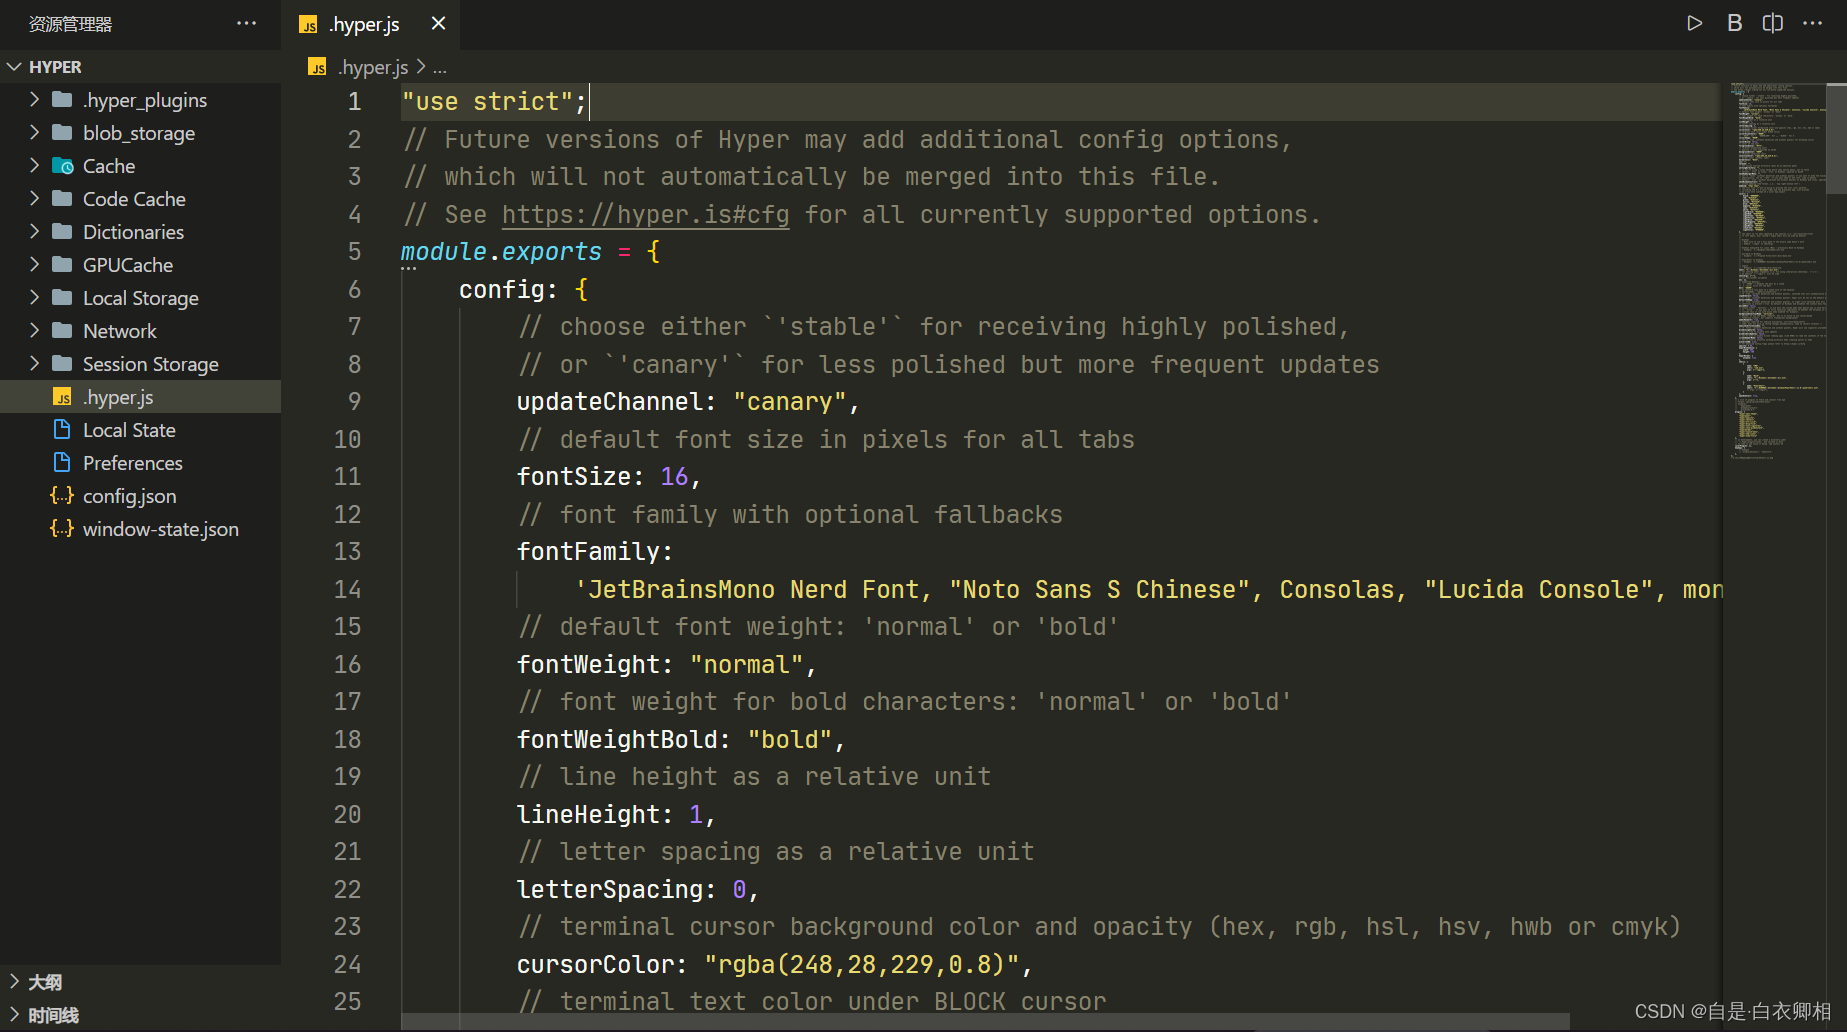Click the horizontal editor scrollbar

coord(985,1022)
